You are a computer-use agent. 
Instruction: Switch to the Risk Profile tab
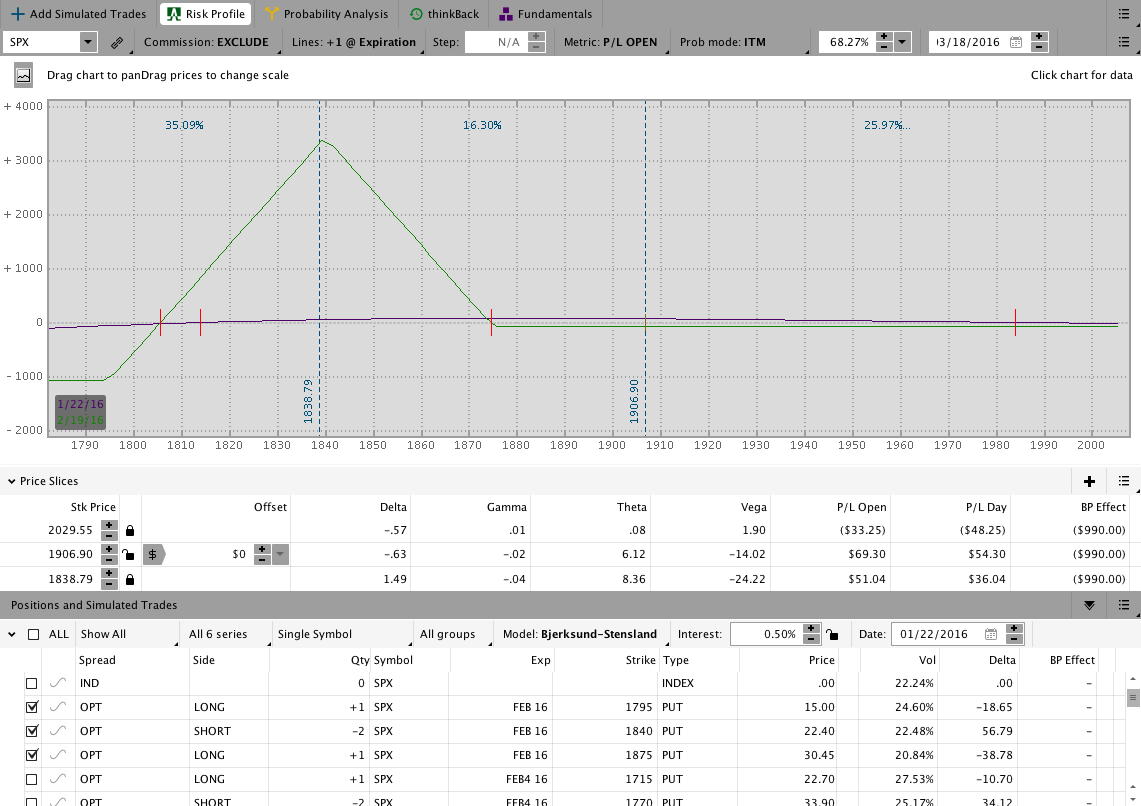pyautogui.click(x=206, y=14)
